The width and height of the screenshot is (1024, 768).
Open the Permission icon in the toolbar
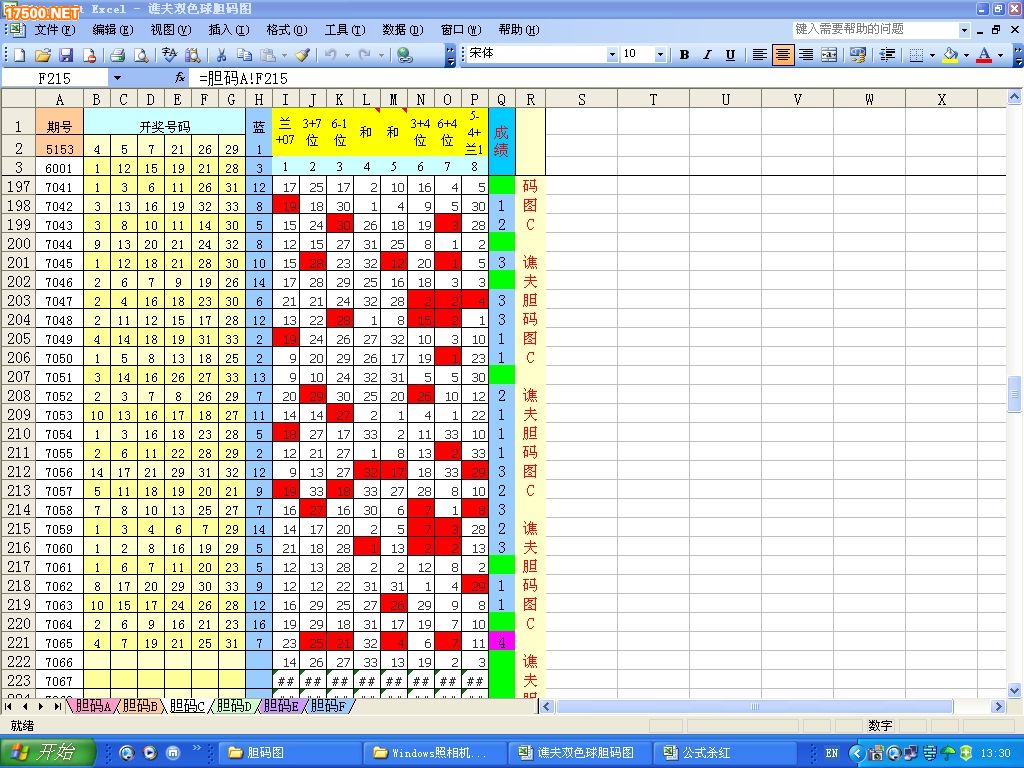[x=89, y=55]
